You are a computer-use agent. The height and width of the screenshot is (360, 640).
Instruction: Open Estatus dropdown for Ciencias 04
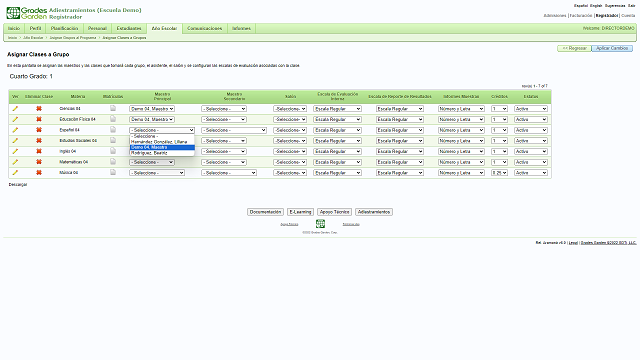[531, 109]
